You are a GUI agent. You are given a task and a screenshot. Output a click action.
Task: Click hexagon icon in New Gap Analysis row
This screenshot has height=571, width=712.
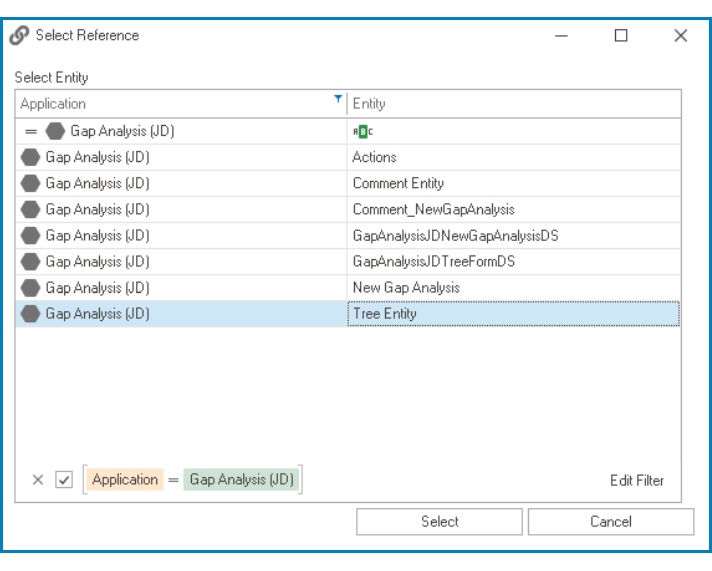point(31,288)
